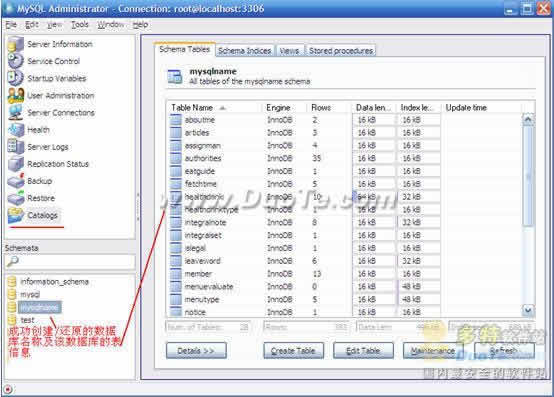
Task: Open the User Administration icon
Action: click(x=16, y=95)
